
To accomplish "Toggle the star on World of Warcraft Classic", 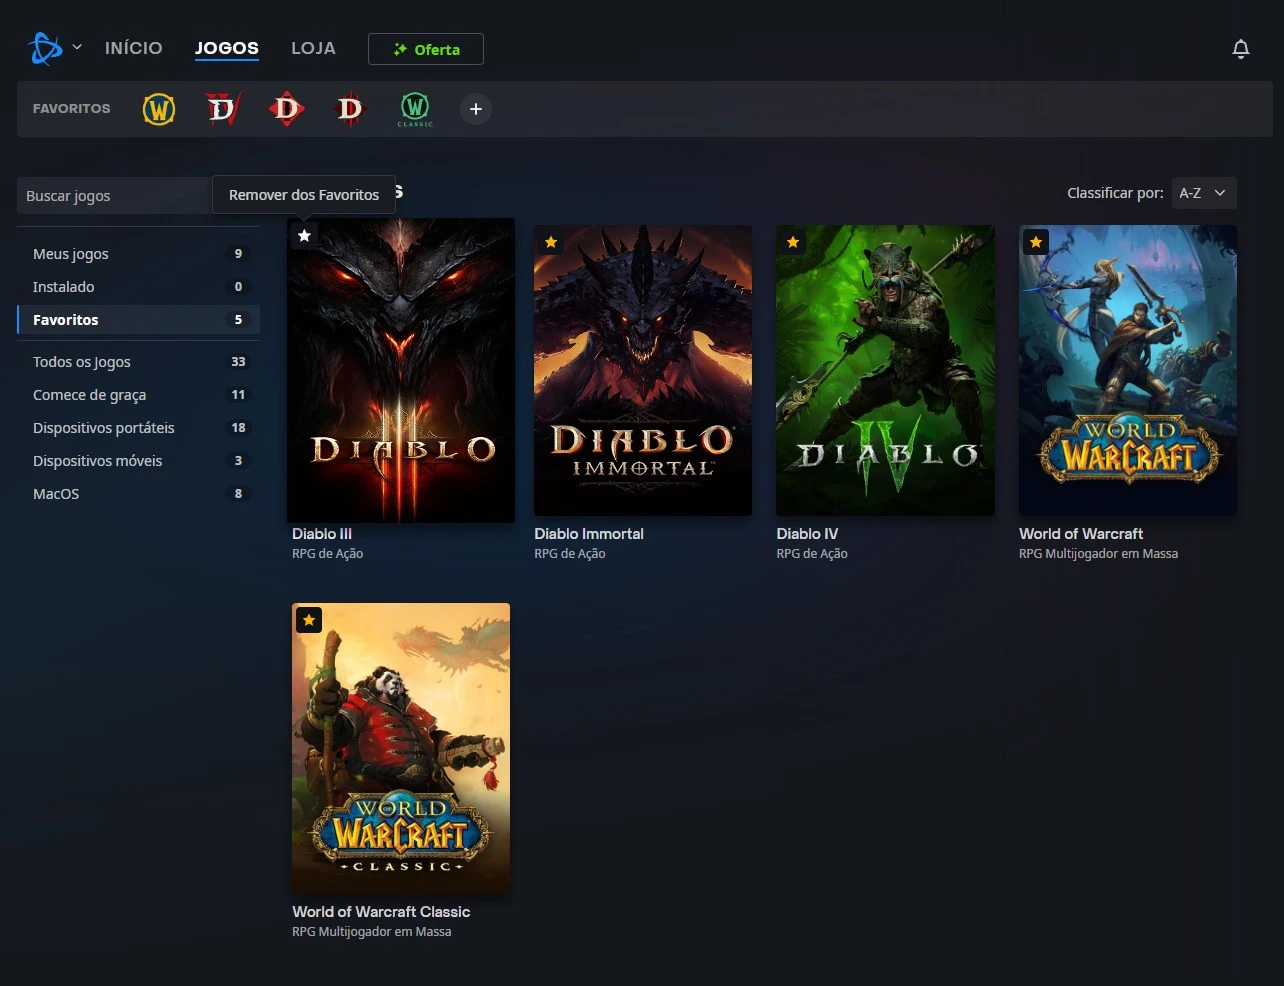I will click(x=309, y=620).
